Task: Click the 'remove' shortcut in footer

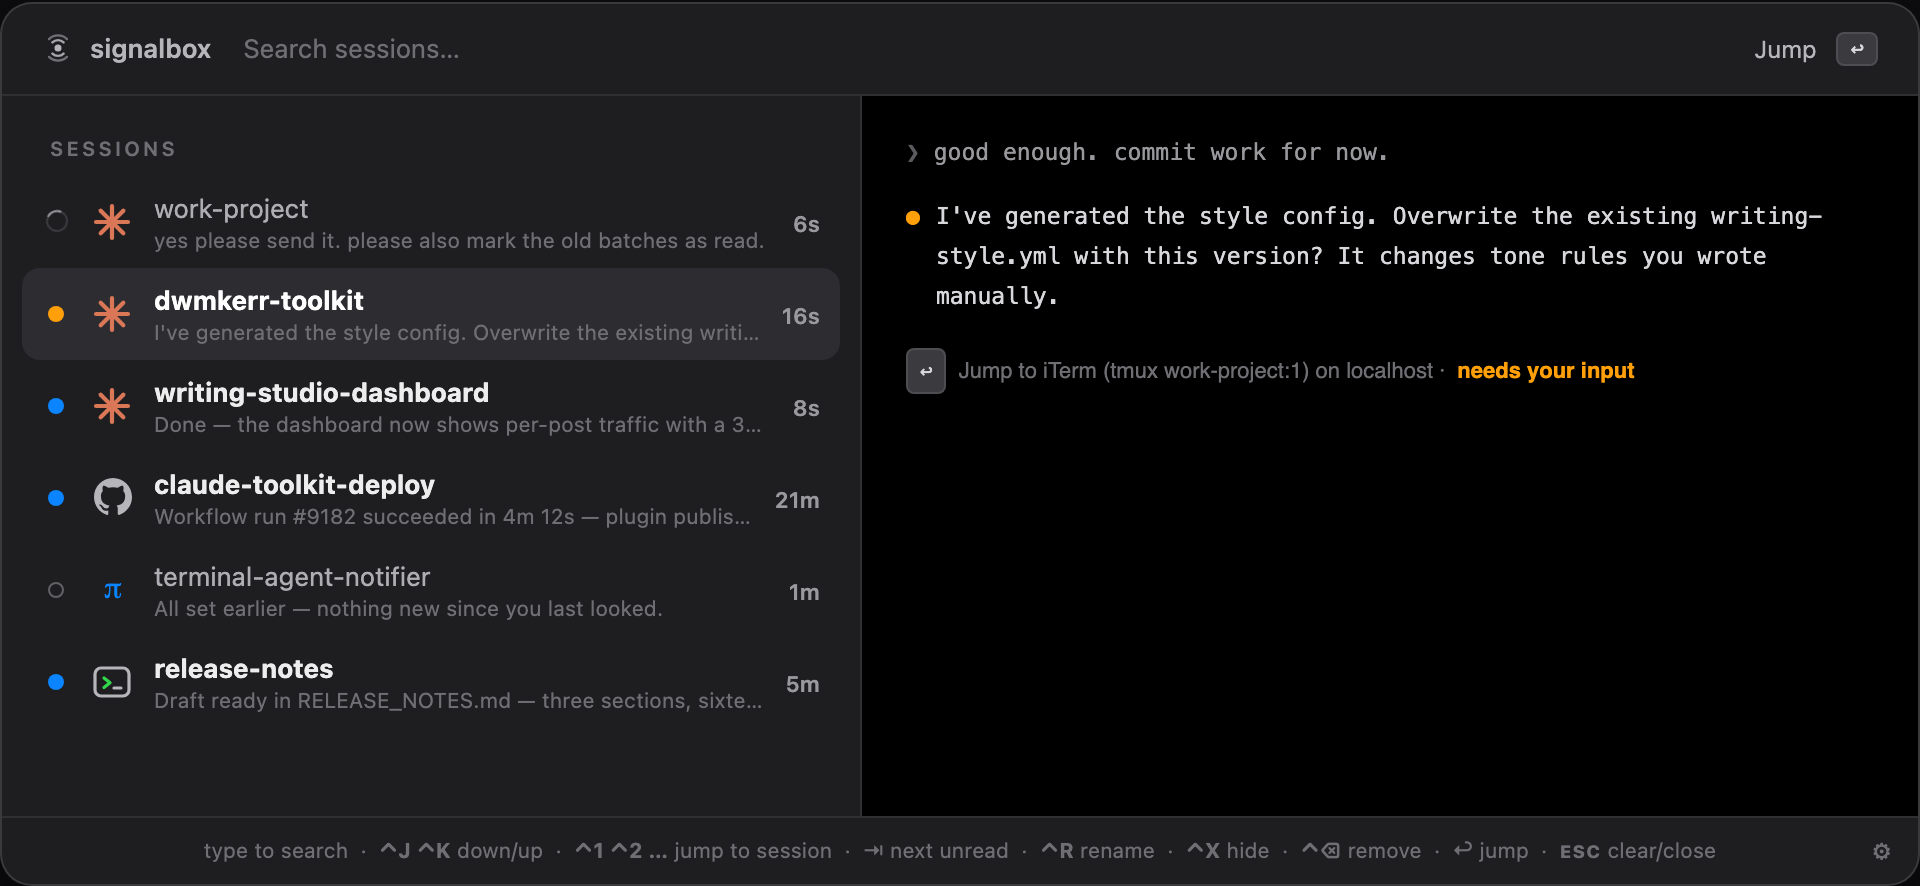Action: point(1361,851)
